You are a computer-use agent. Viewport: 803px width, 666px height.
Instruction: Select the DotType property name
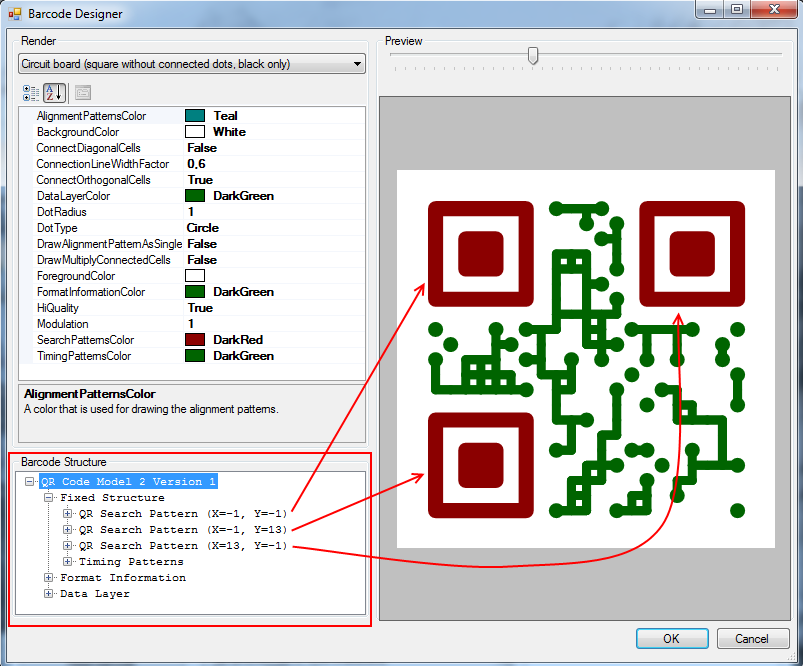[x=57, y=228]
